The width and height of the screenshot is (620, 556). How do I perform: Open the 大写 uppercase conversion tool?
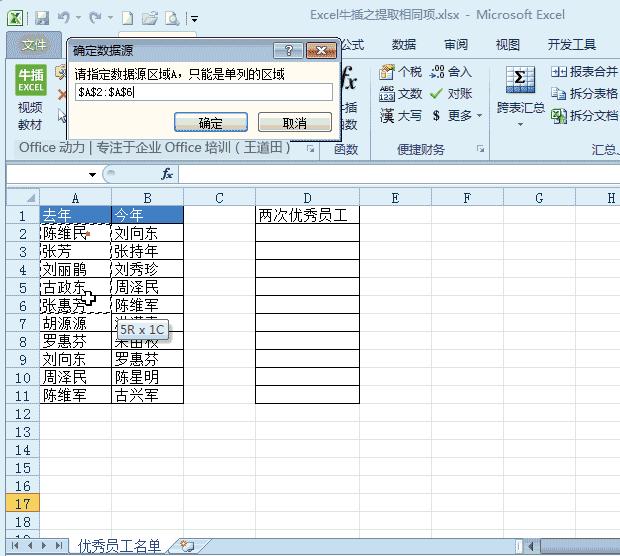pos(400,115)
